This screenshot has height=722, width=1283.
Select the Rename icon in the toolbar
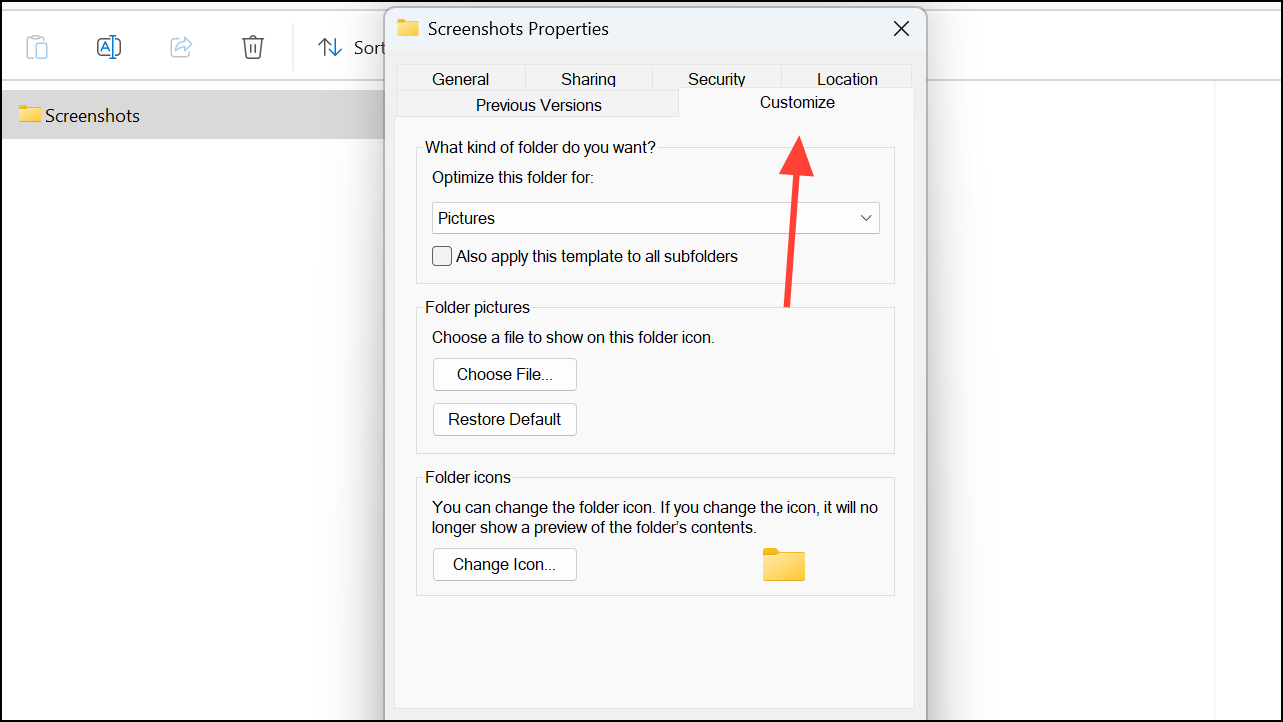[108, 46]
